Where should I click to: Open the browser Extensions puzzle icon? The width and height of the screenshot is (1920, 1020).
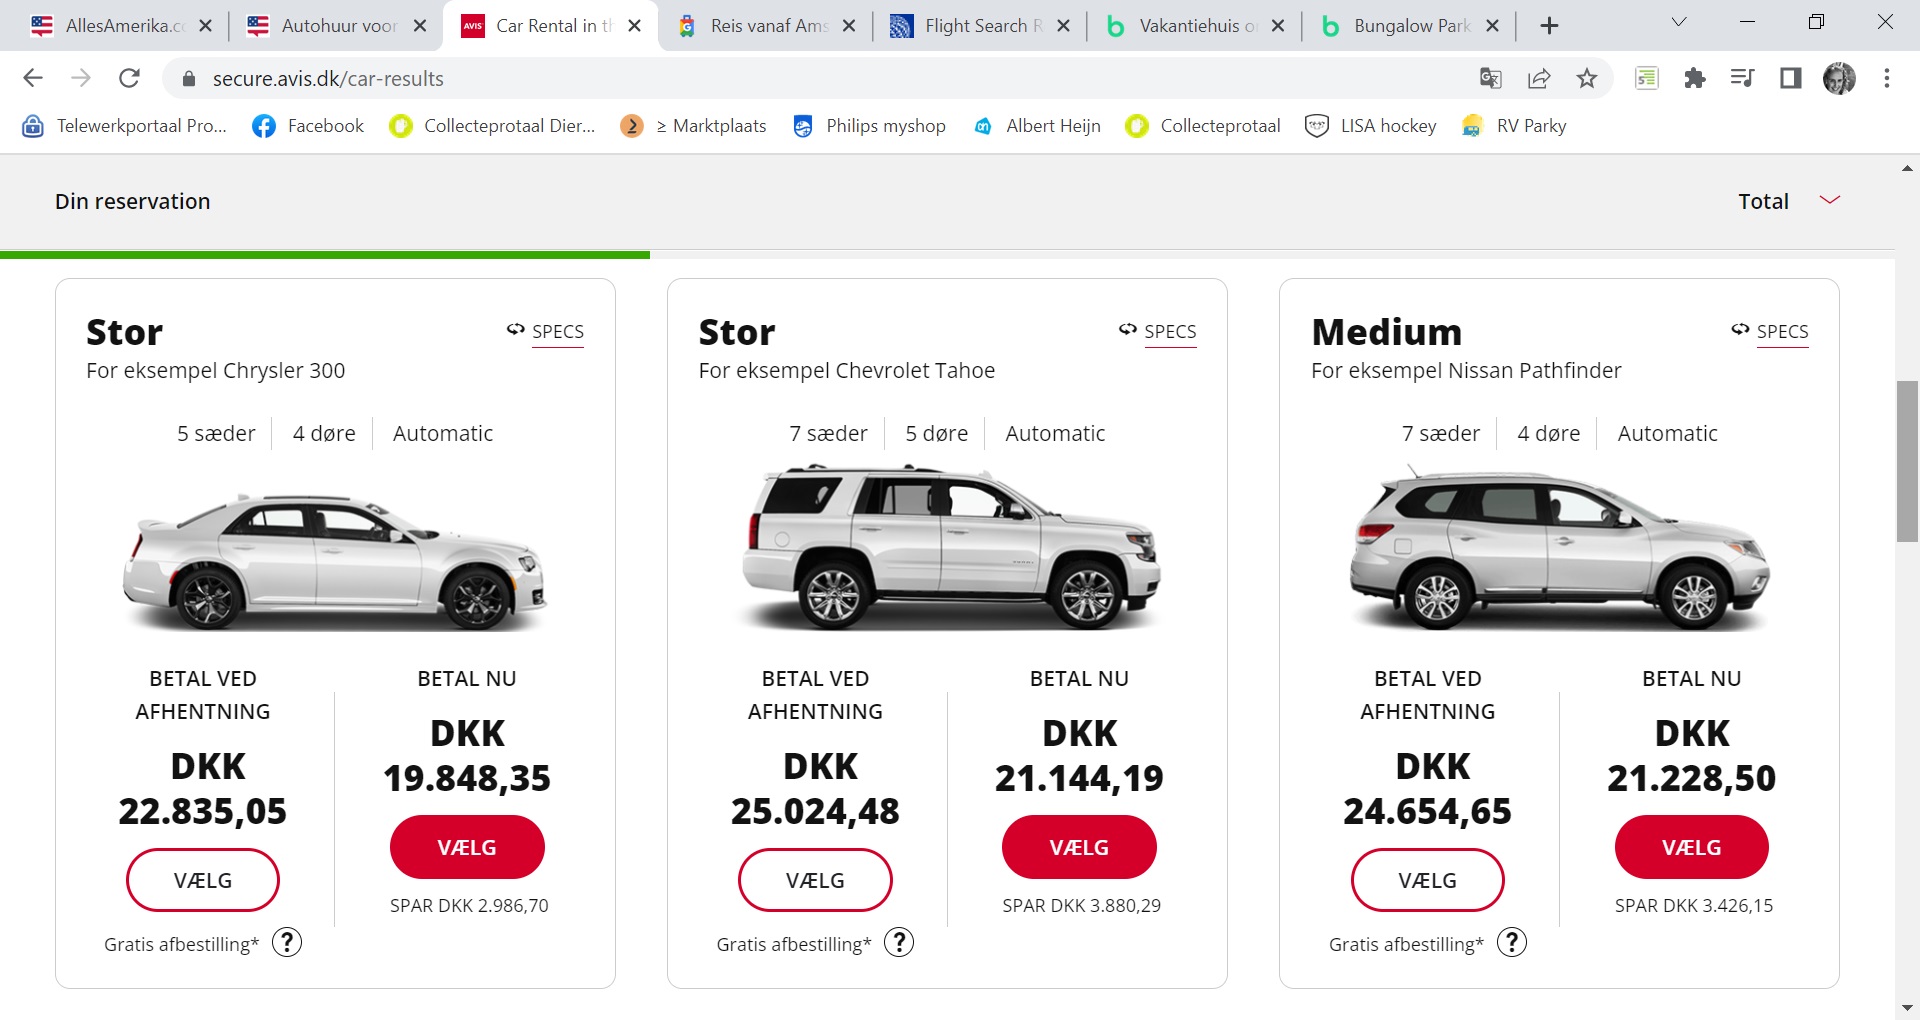tap(1694, 78)
